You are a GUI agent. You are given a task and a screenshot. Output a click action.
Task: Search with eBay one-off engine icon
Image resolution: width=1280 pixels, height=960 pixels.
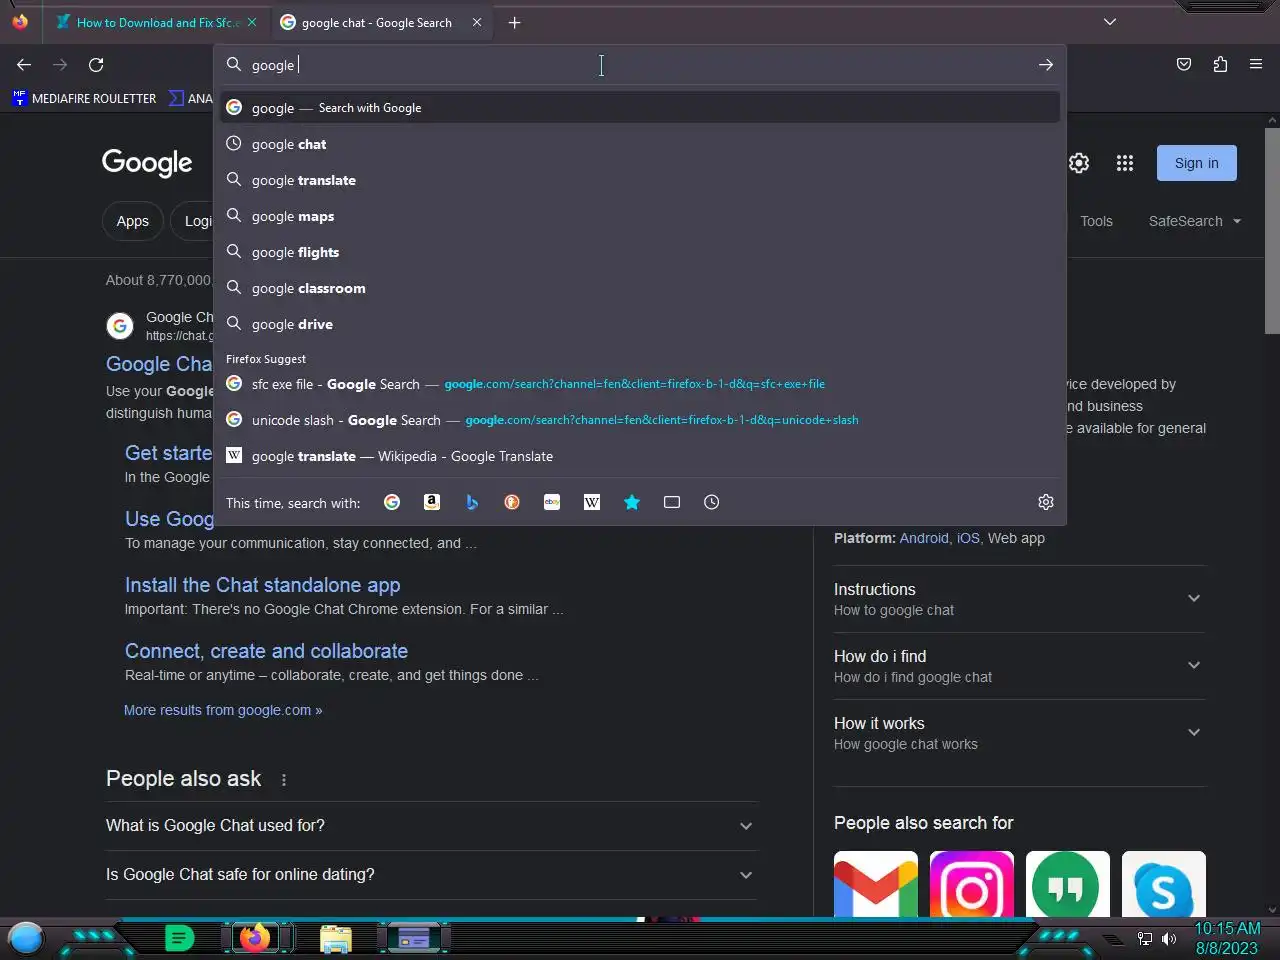tap(552, 502)
